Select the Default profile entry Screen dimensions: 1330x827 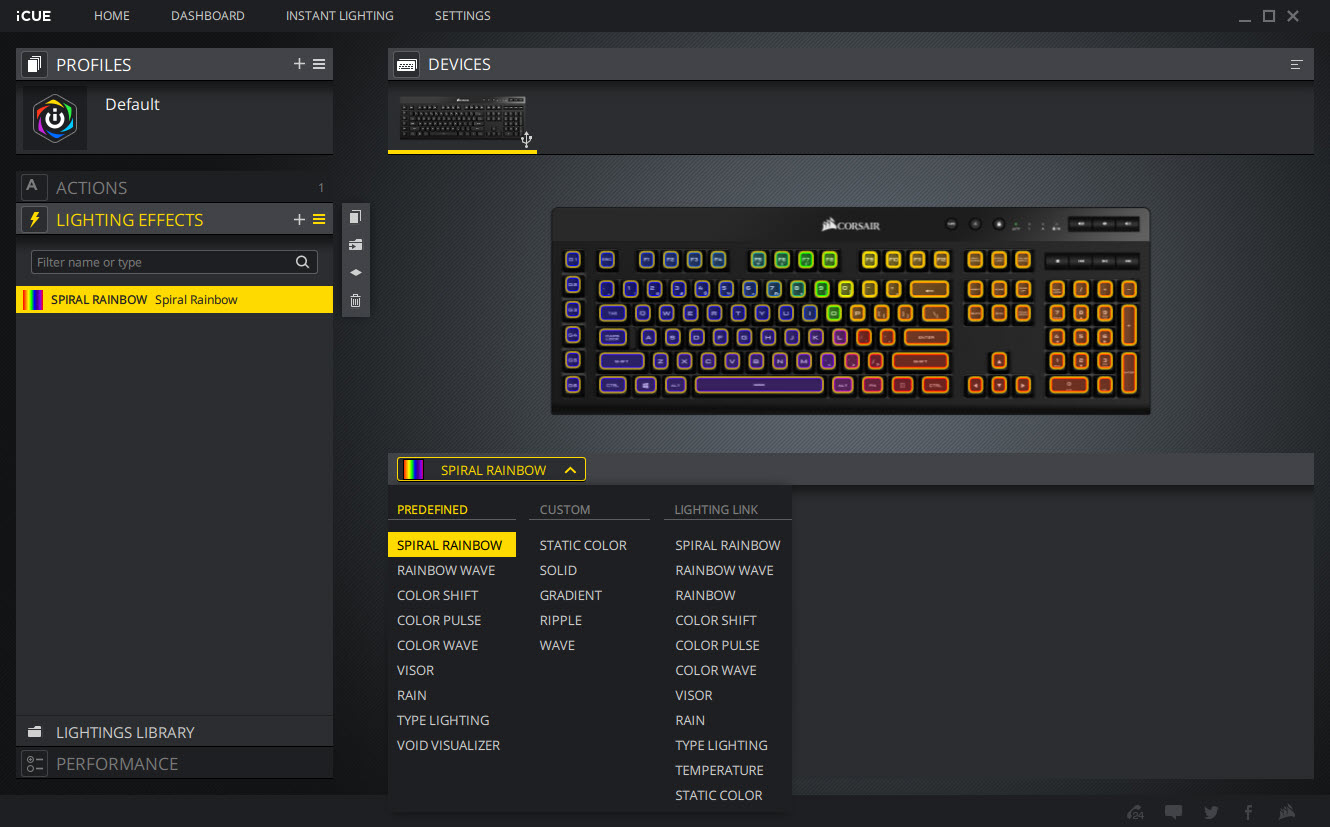(174, 118)
